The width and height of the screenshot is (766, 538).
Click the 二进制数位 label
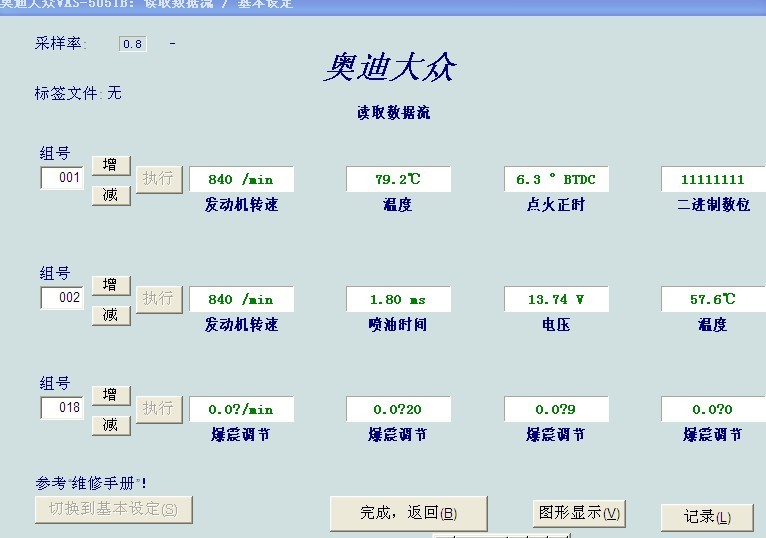click(713, 204)
